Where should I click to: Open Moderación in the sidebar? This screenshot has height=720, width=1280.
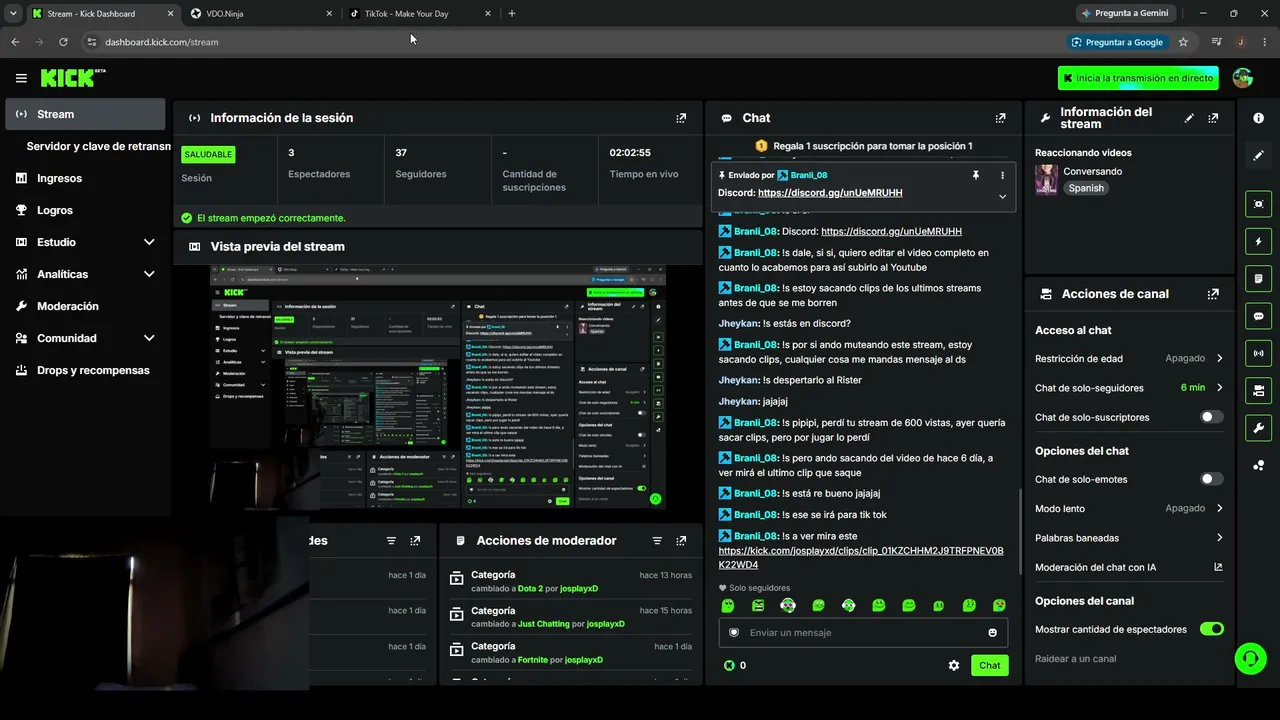coord(85,306)
